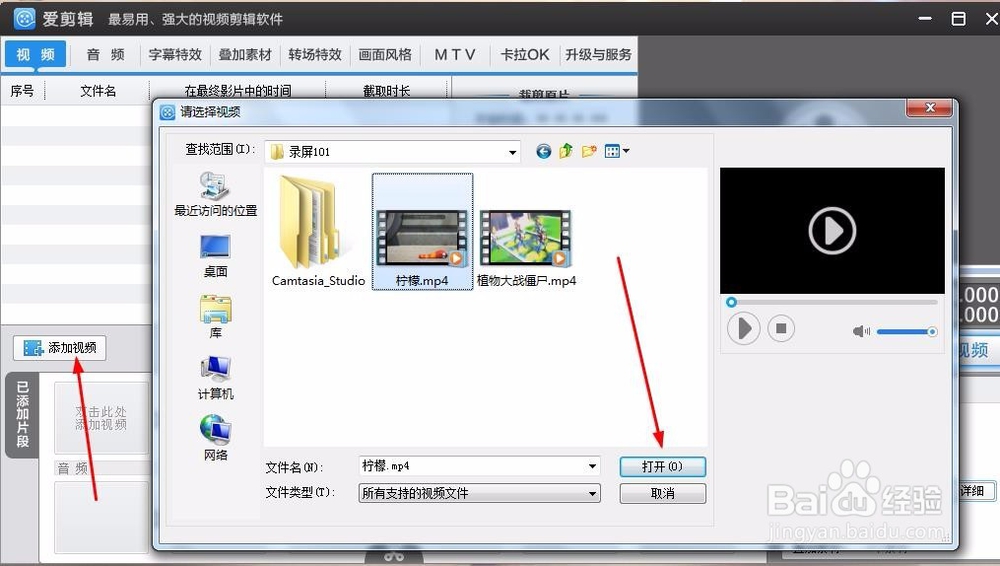Click the back navigation icon in dialog

(543, 151)
